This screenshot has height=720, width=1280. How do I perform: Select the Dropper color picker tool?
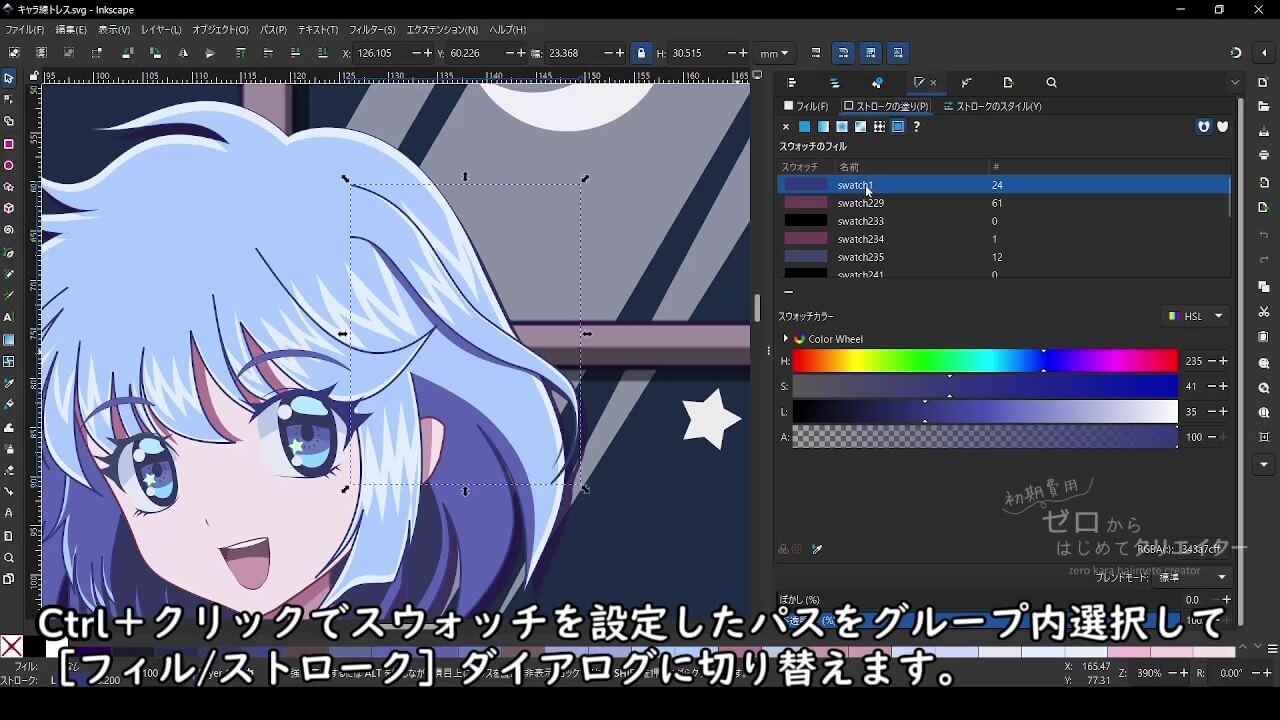(9, 383)
